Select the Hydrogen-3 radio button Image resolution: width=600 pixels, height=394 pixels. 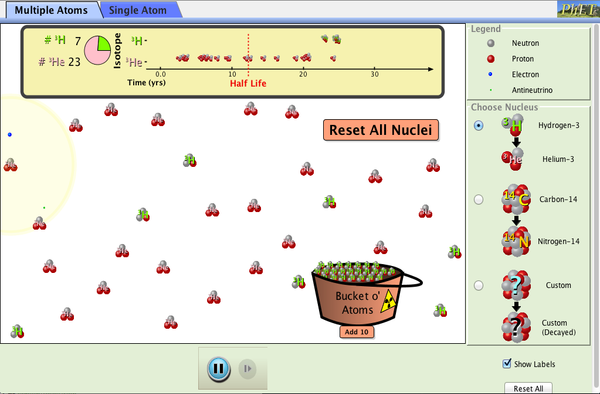pyautogui.click(x=478, y=125)
